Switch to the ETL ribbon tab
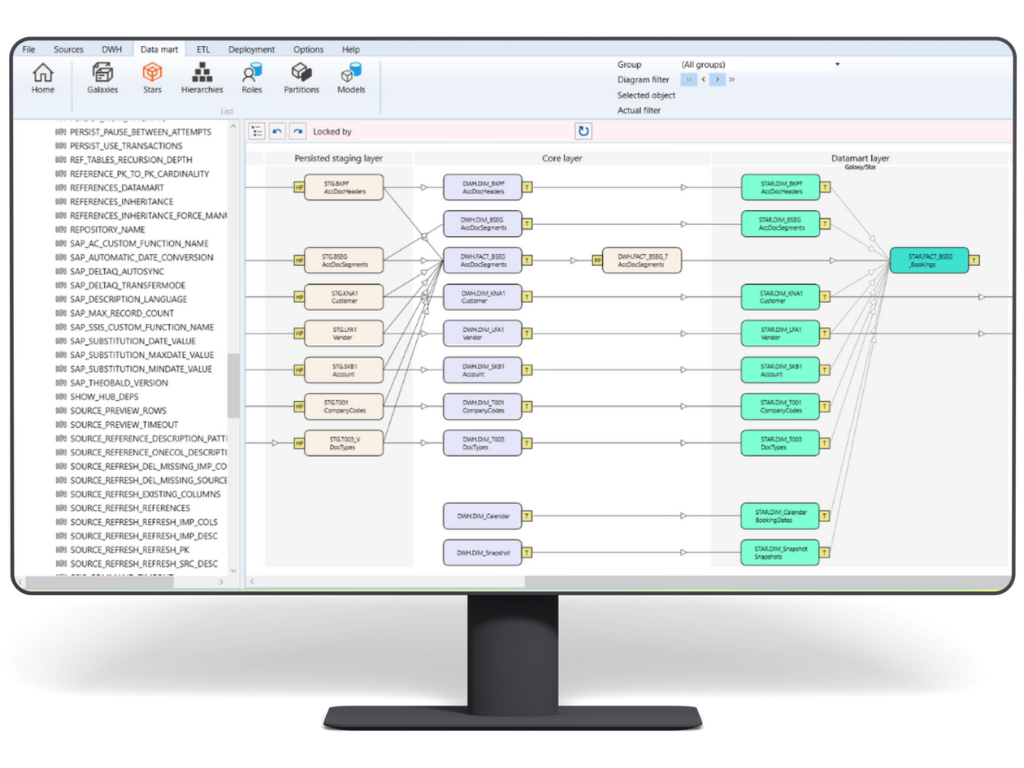 [x=203, y=48]
